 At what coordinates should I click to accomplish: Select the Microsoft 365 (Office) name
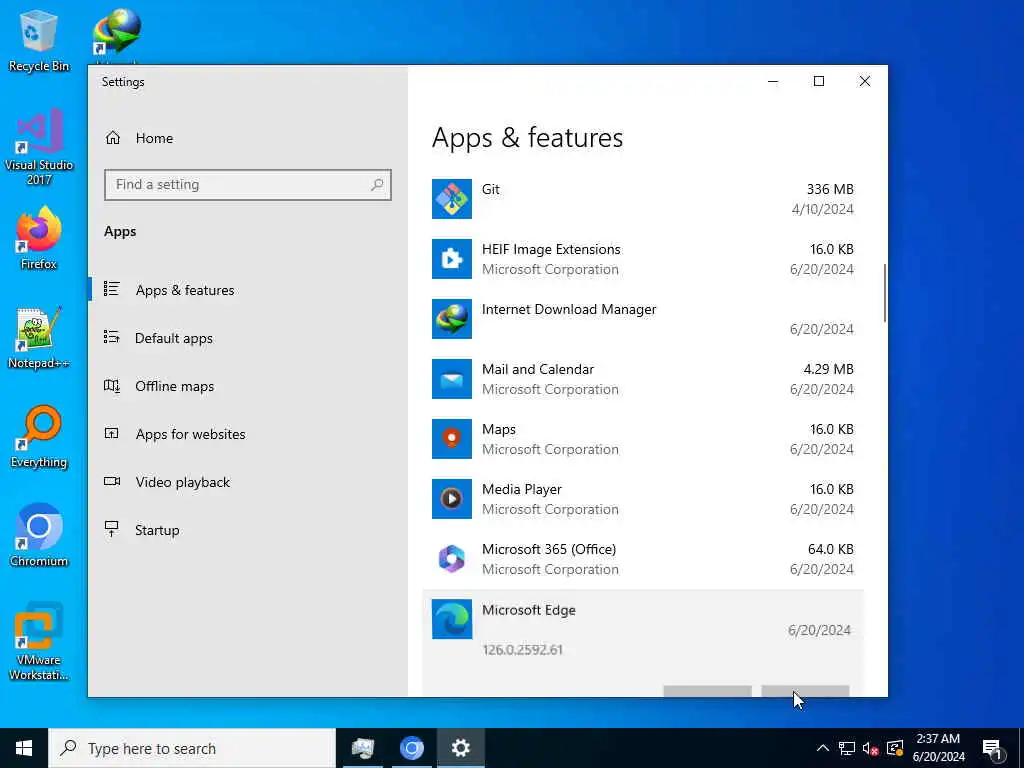(x=549, y=549)
